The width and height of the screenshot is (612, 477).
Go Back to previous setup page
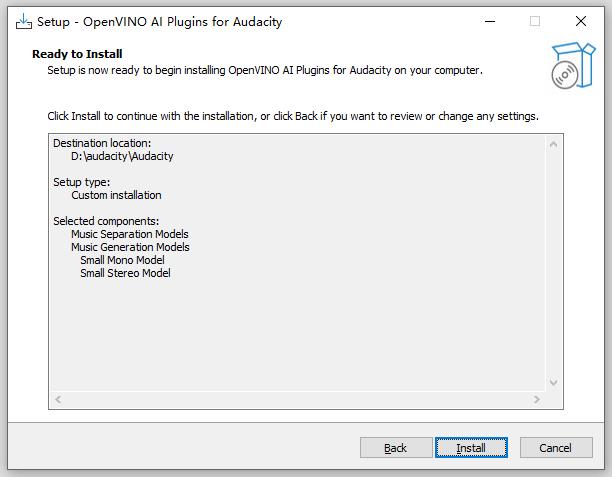(x=396, y=447)
